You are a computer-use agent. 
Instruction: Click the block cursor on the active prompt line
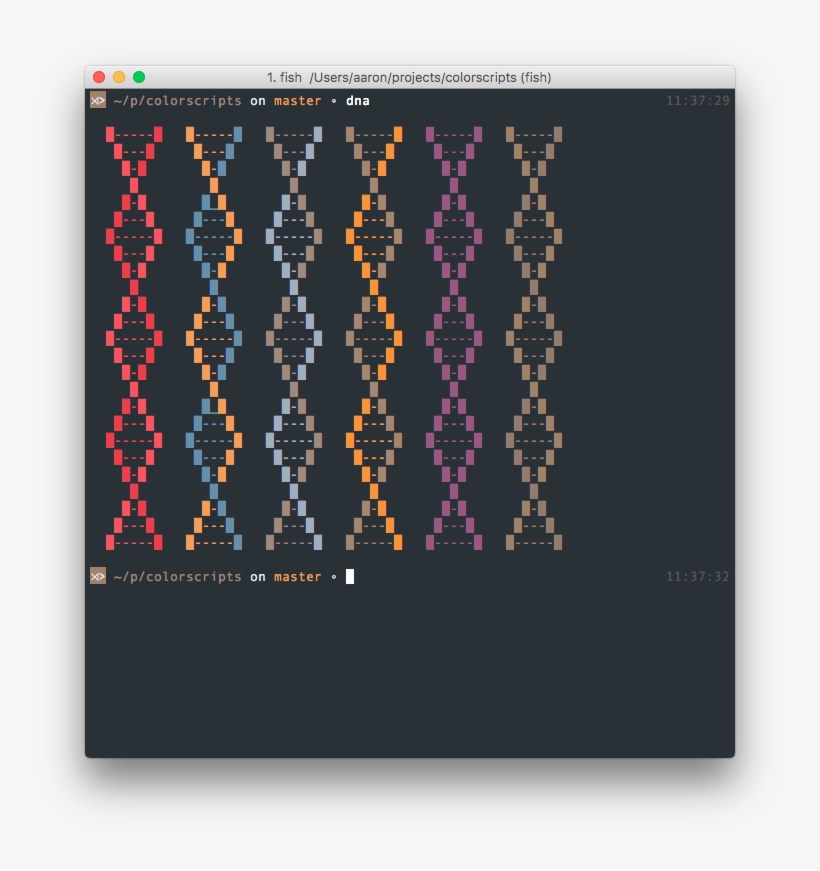pyautogui.click(x=350, y=576)
